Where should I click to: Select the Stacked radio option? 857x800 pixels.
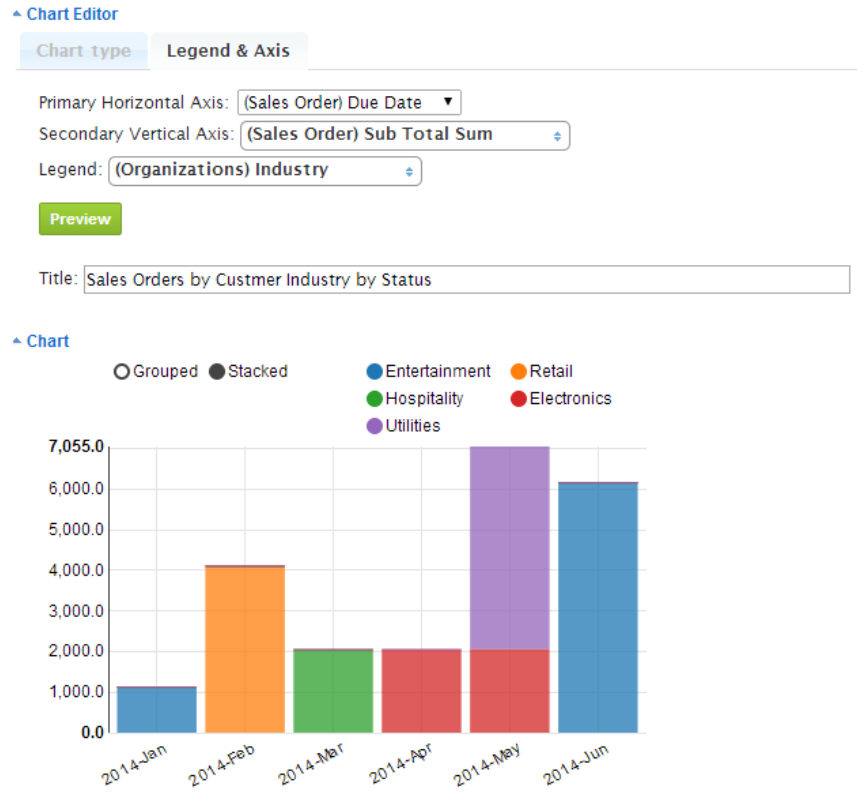217,372
